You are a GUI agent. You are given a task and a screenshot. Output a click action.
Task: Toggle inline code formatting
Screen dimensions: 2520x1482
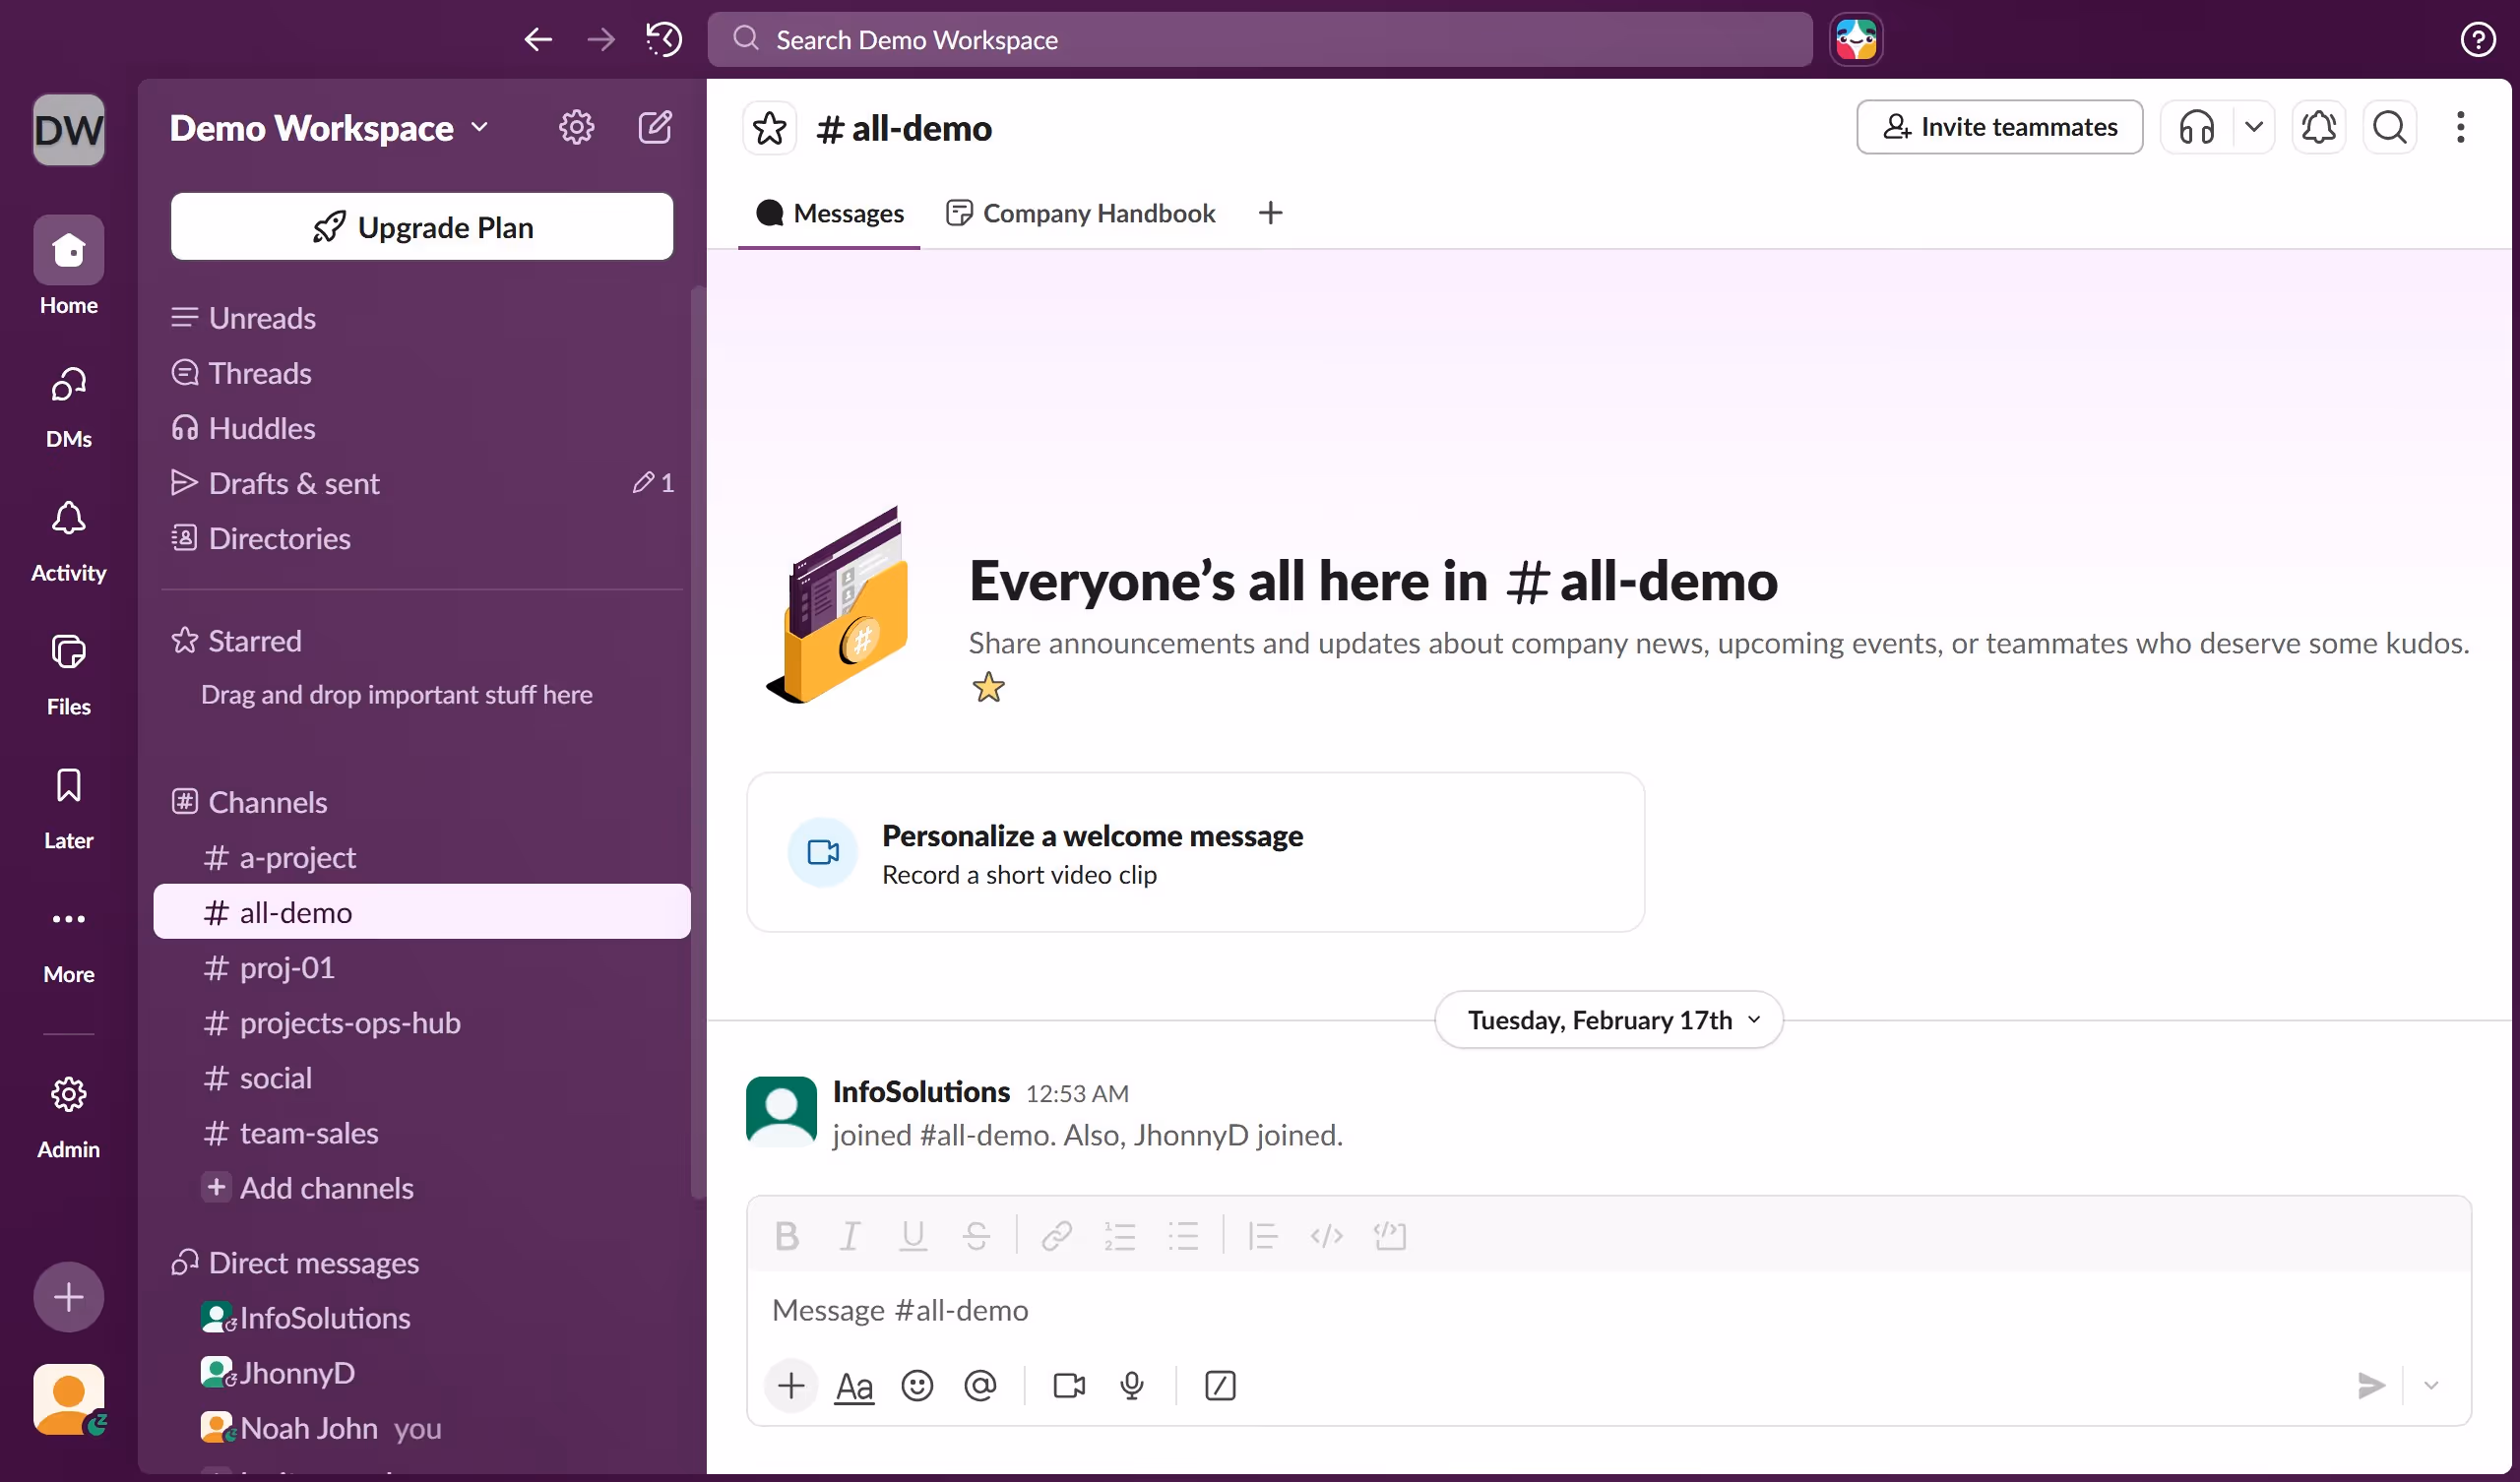pyautogui.click(x=1326, y=1236)
